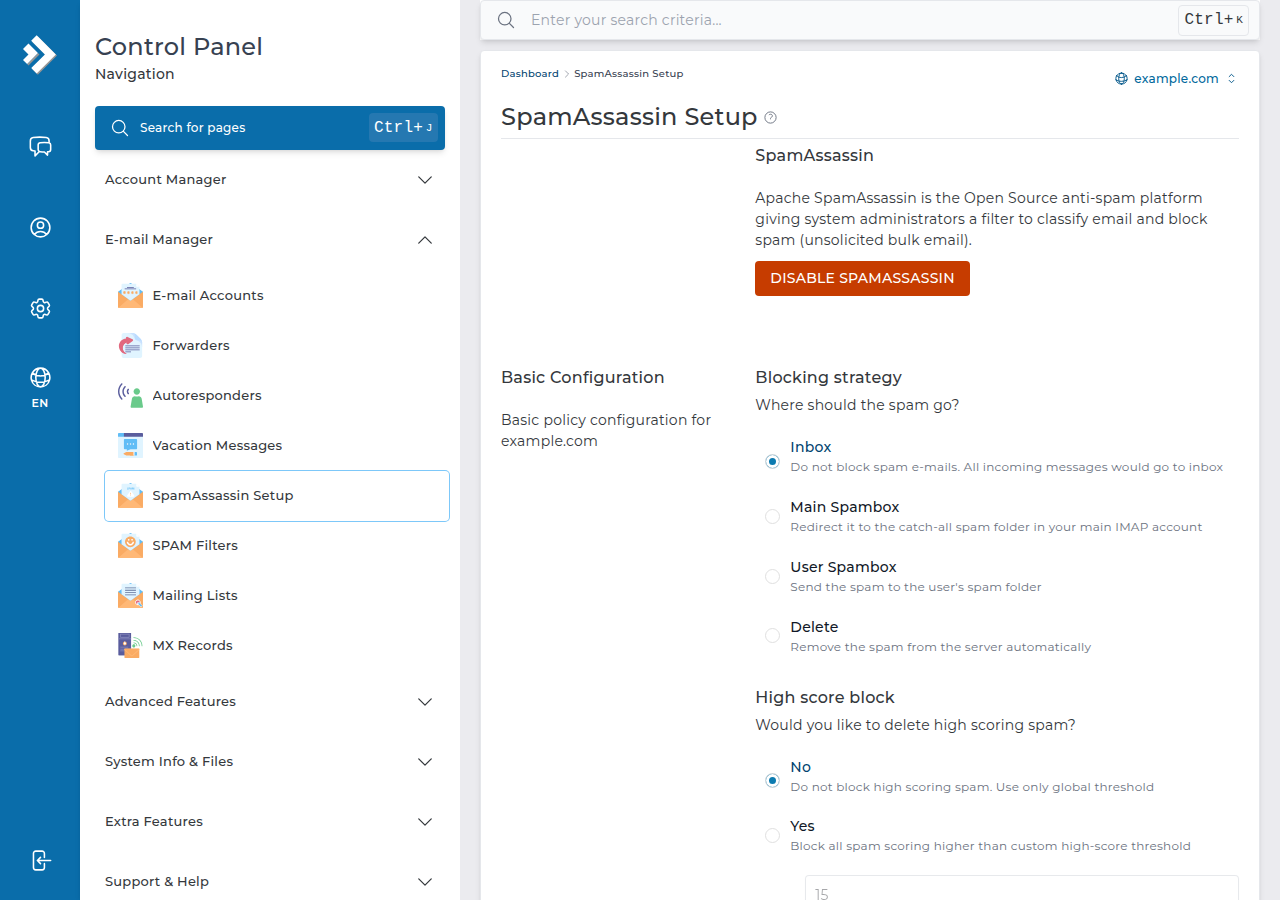Viewport: 1280px width, 900px height.
Task: Open Mailing Lists page
Action: (x=277, y=595)
